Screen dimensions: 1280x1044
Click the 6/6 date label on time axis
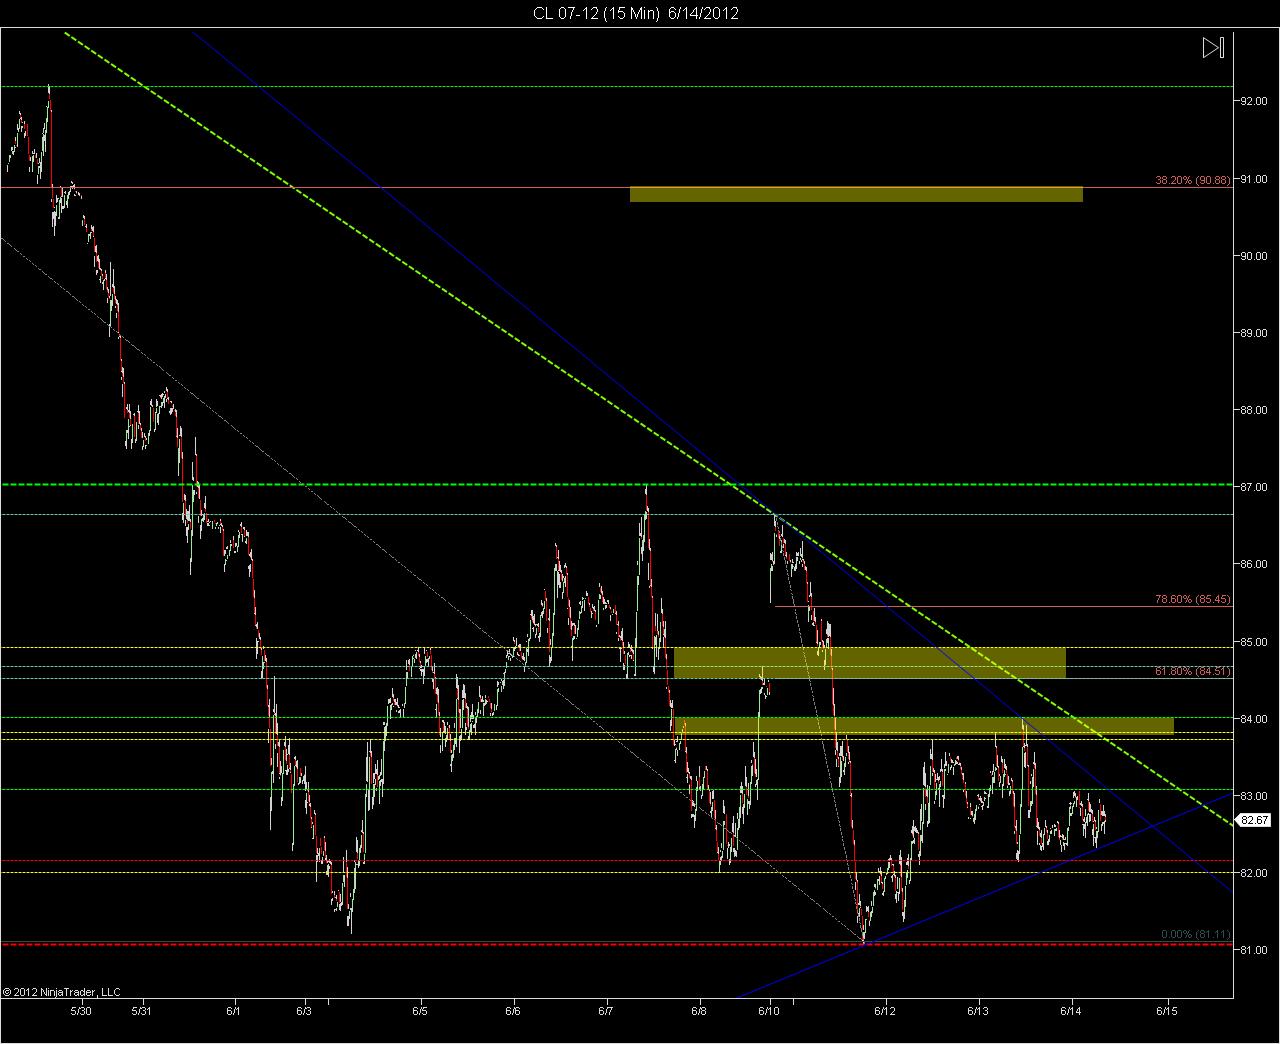coord(514,1011)
